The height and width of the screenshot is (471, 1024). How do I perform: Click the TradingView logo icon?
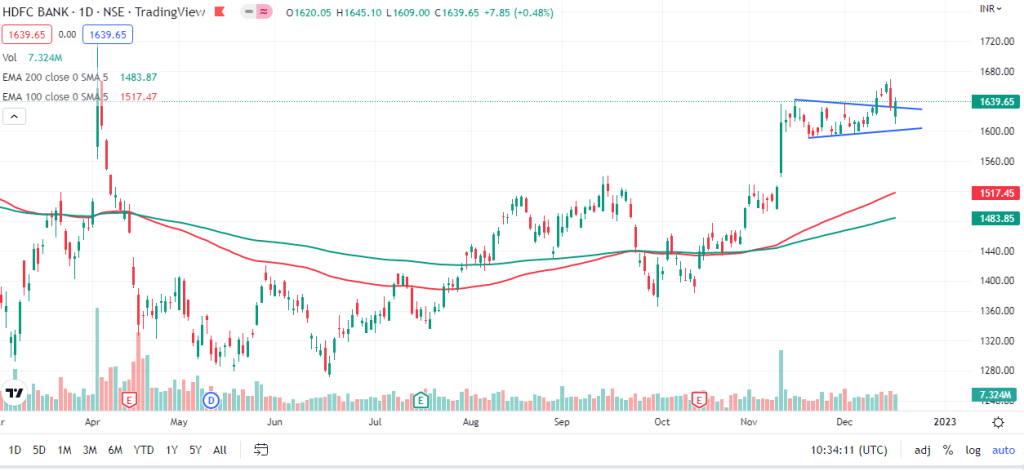coord(14,394)
